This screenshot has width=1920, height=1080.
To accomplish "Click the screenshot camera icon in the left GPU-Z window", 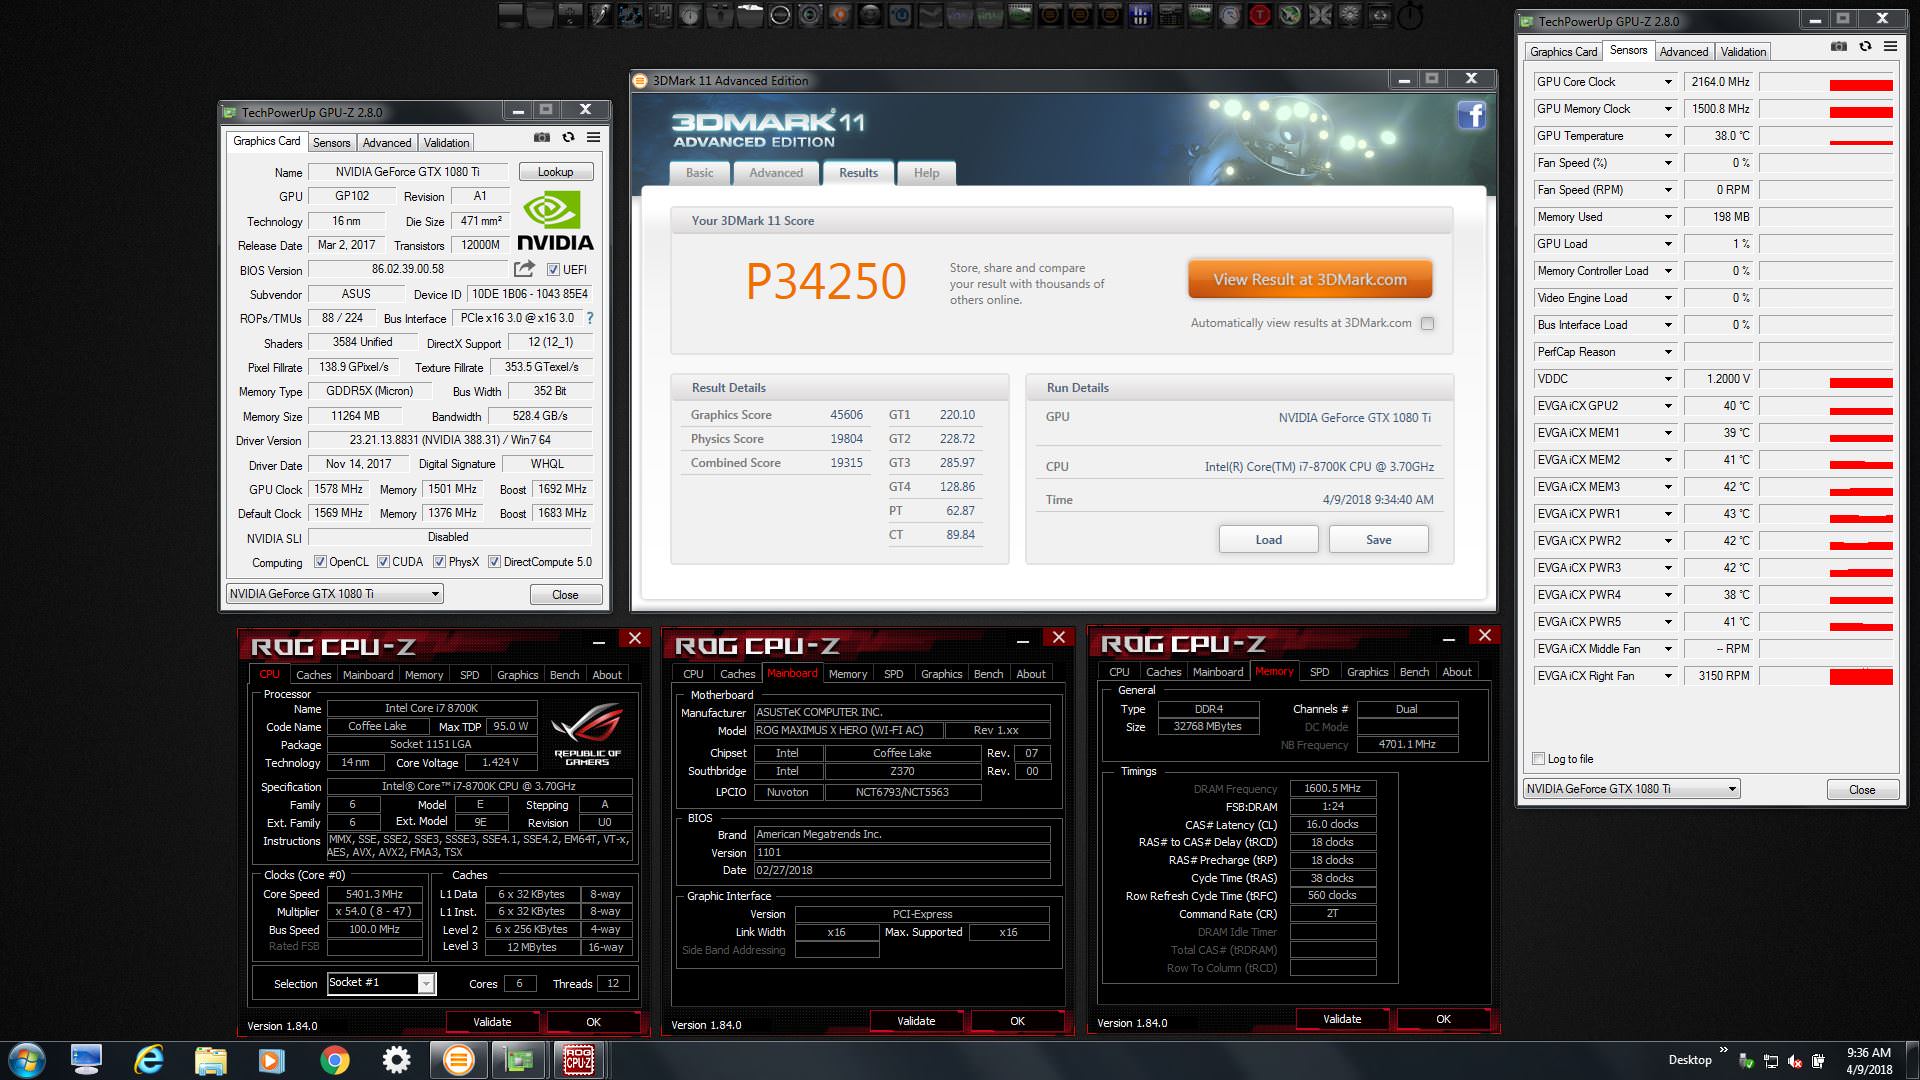I will tap(541, 138).
